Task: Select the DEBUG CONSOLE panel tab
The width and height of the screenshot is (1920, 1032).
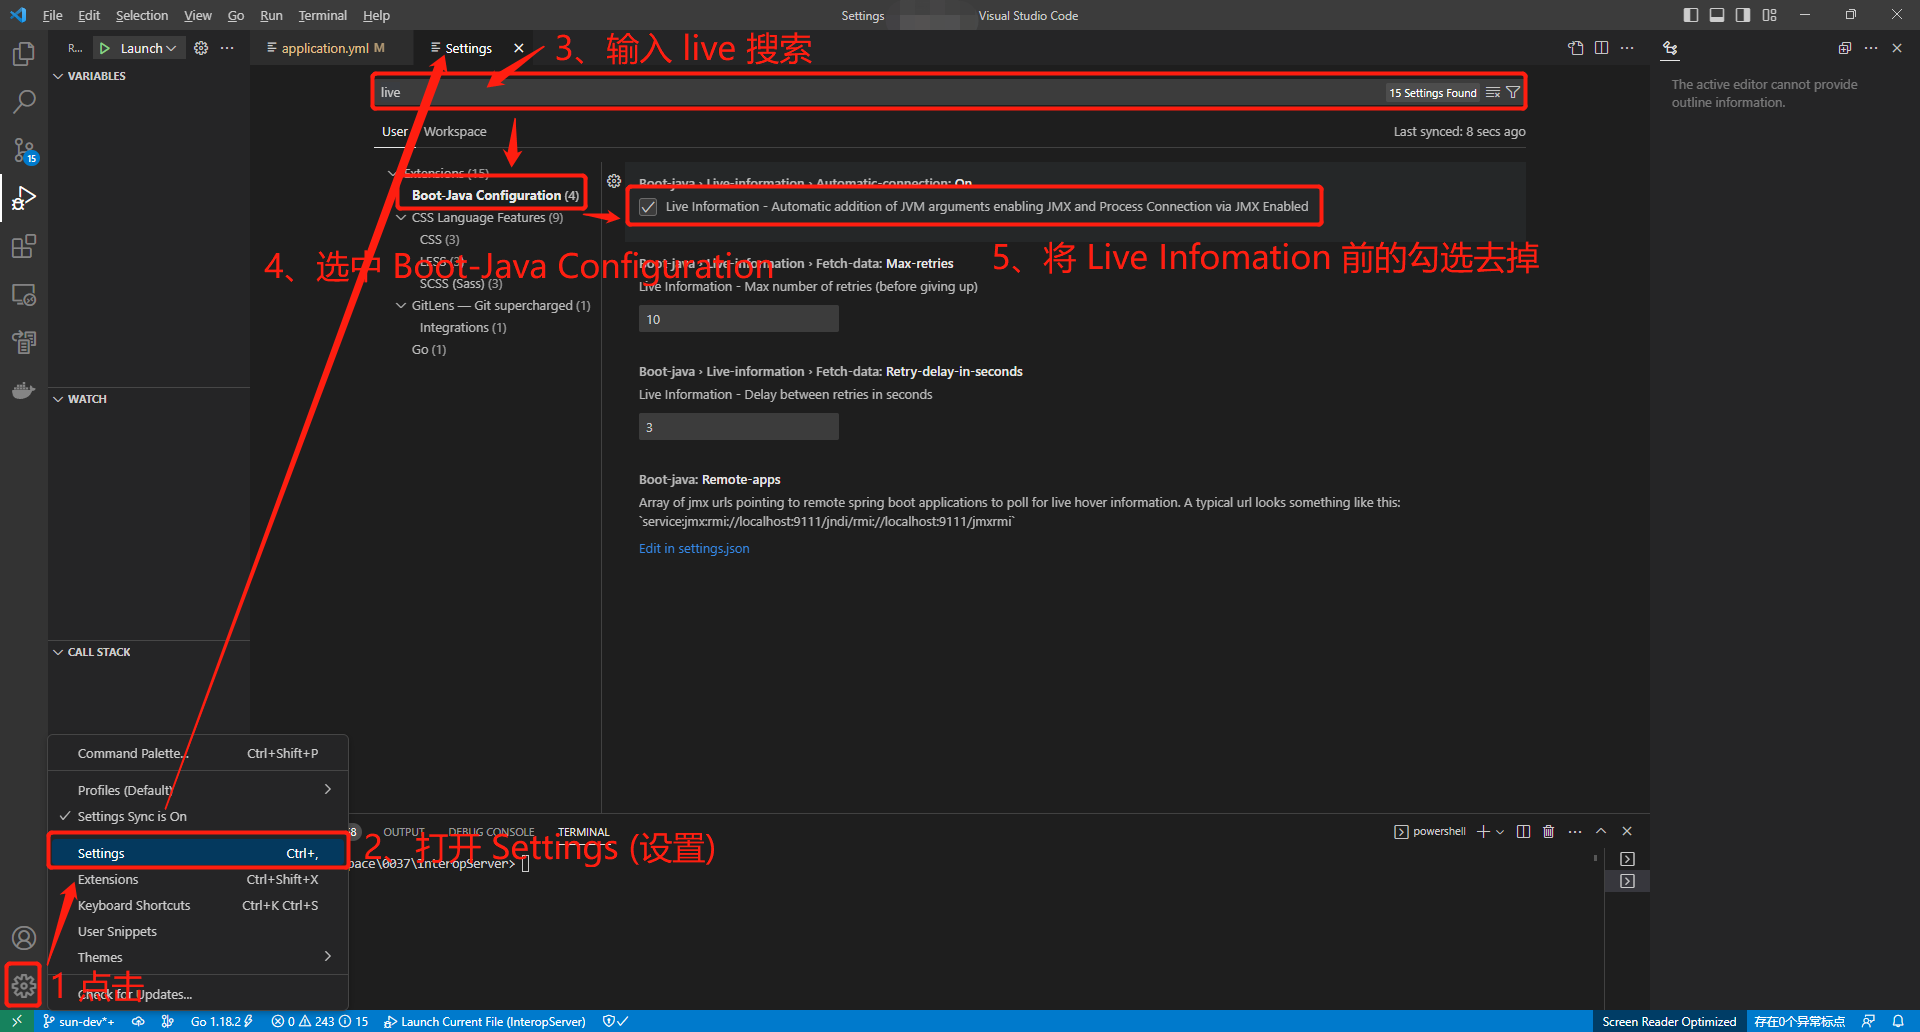Action: (x=491, y=831)
